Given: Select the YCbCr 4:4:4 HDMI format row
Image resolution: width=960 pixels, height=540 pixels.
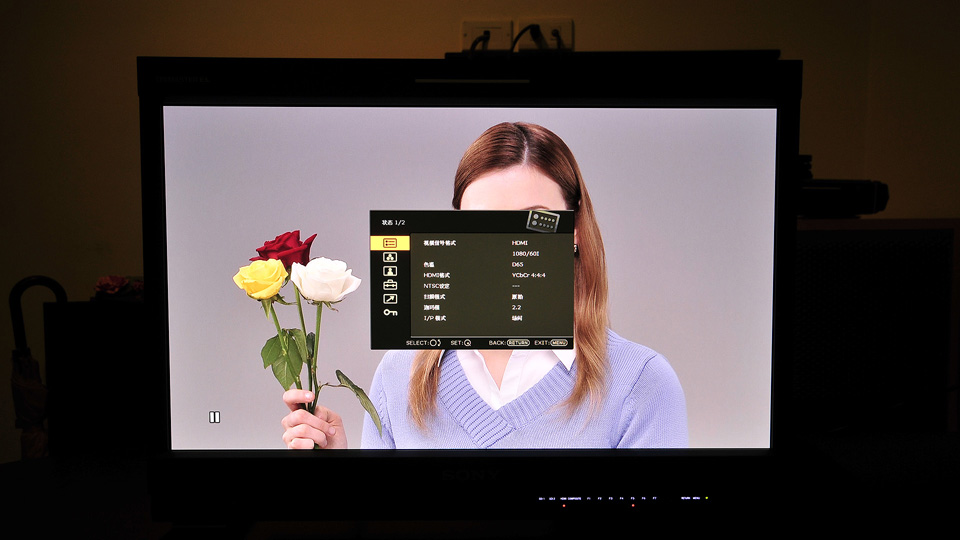Looking at the screenshot, I should pos(484,276).
